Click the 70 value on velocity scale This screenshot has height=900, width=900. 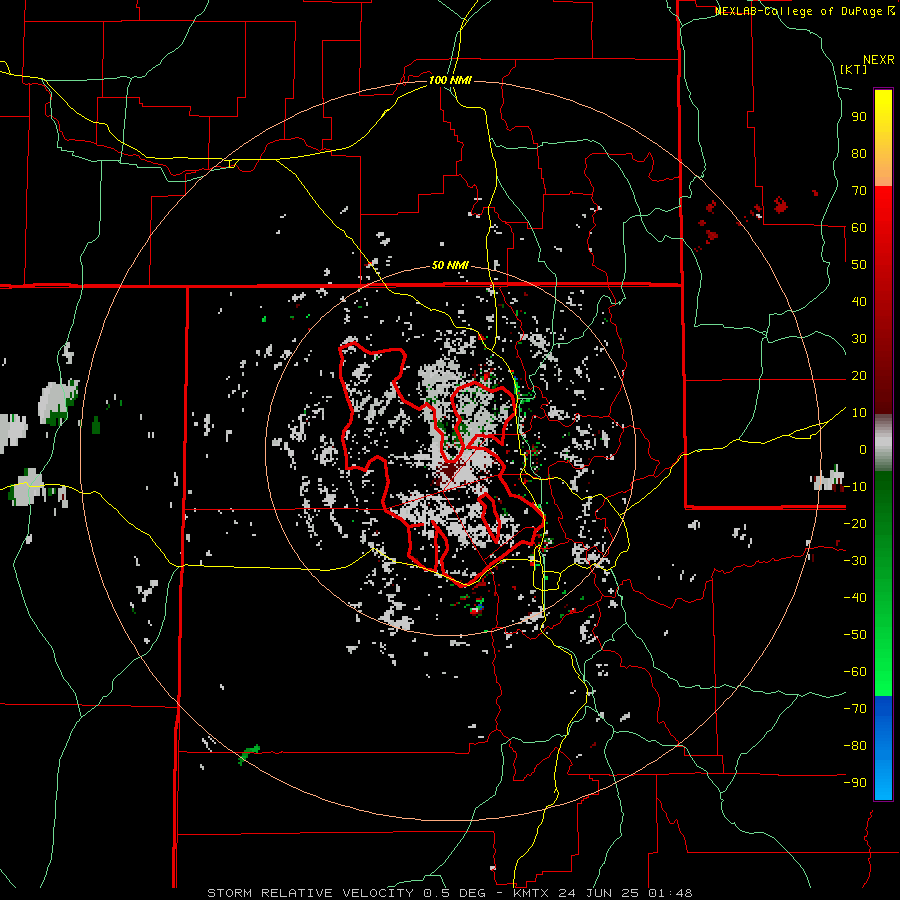point(859,191)
